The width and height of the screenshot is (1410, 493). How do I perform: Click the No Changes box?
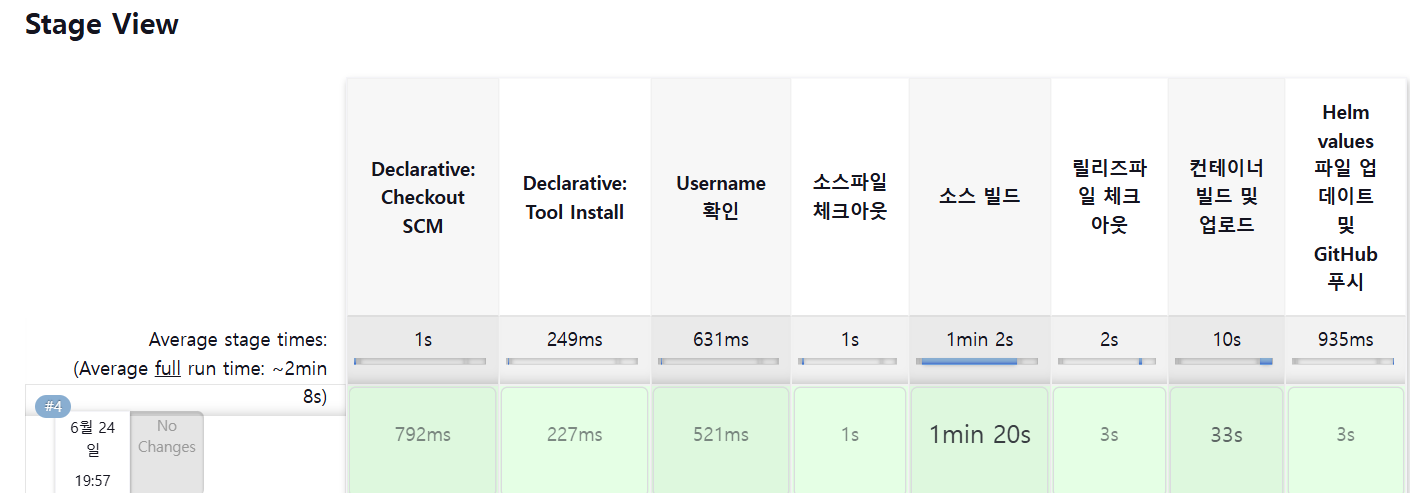tap(167, 438)
